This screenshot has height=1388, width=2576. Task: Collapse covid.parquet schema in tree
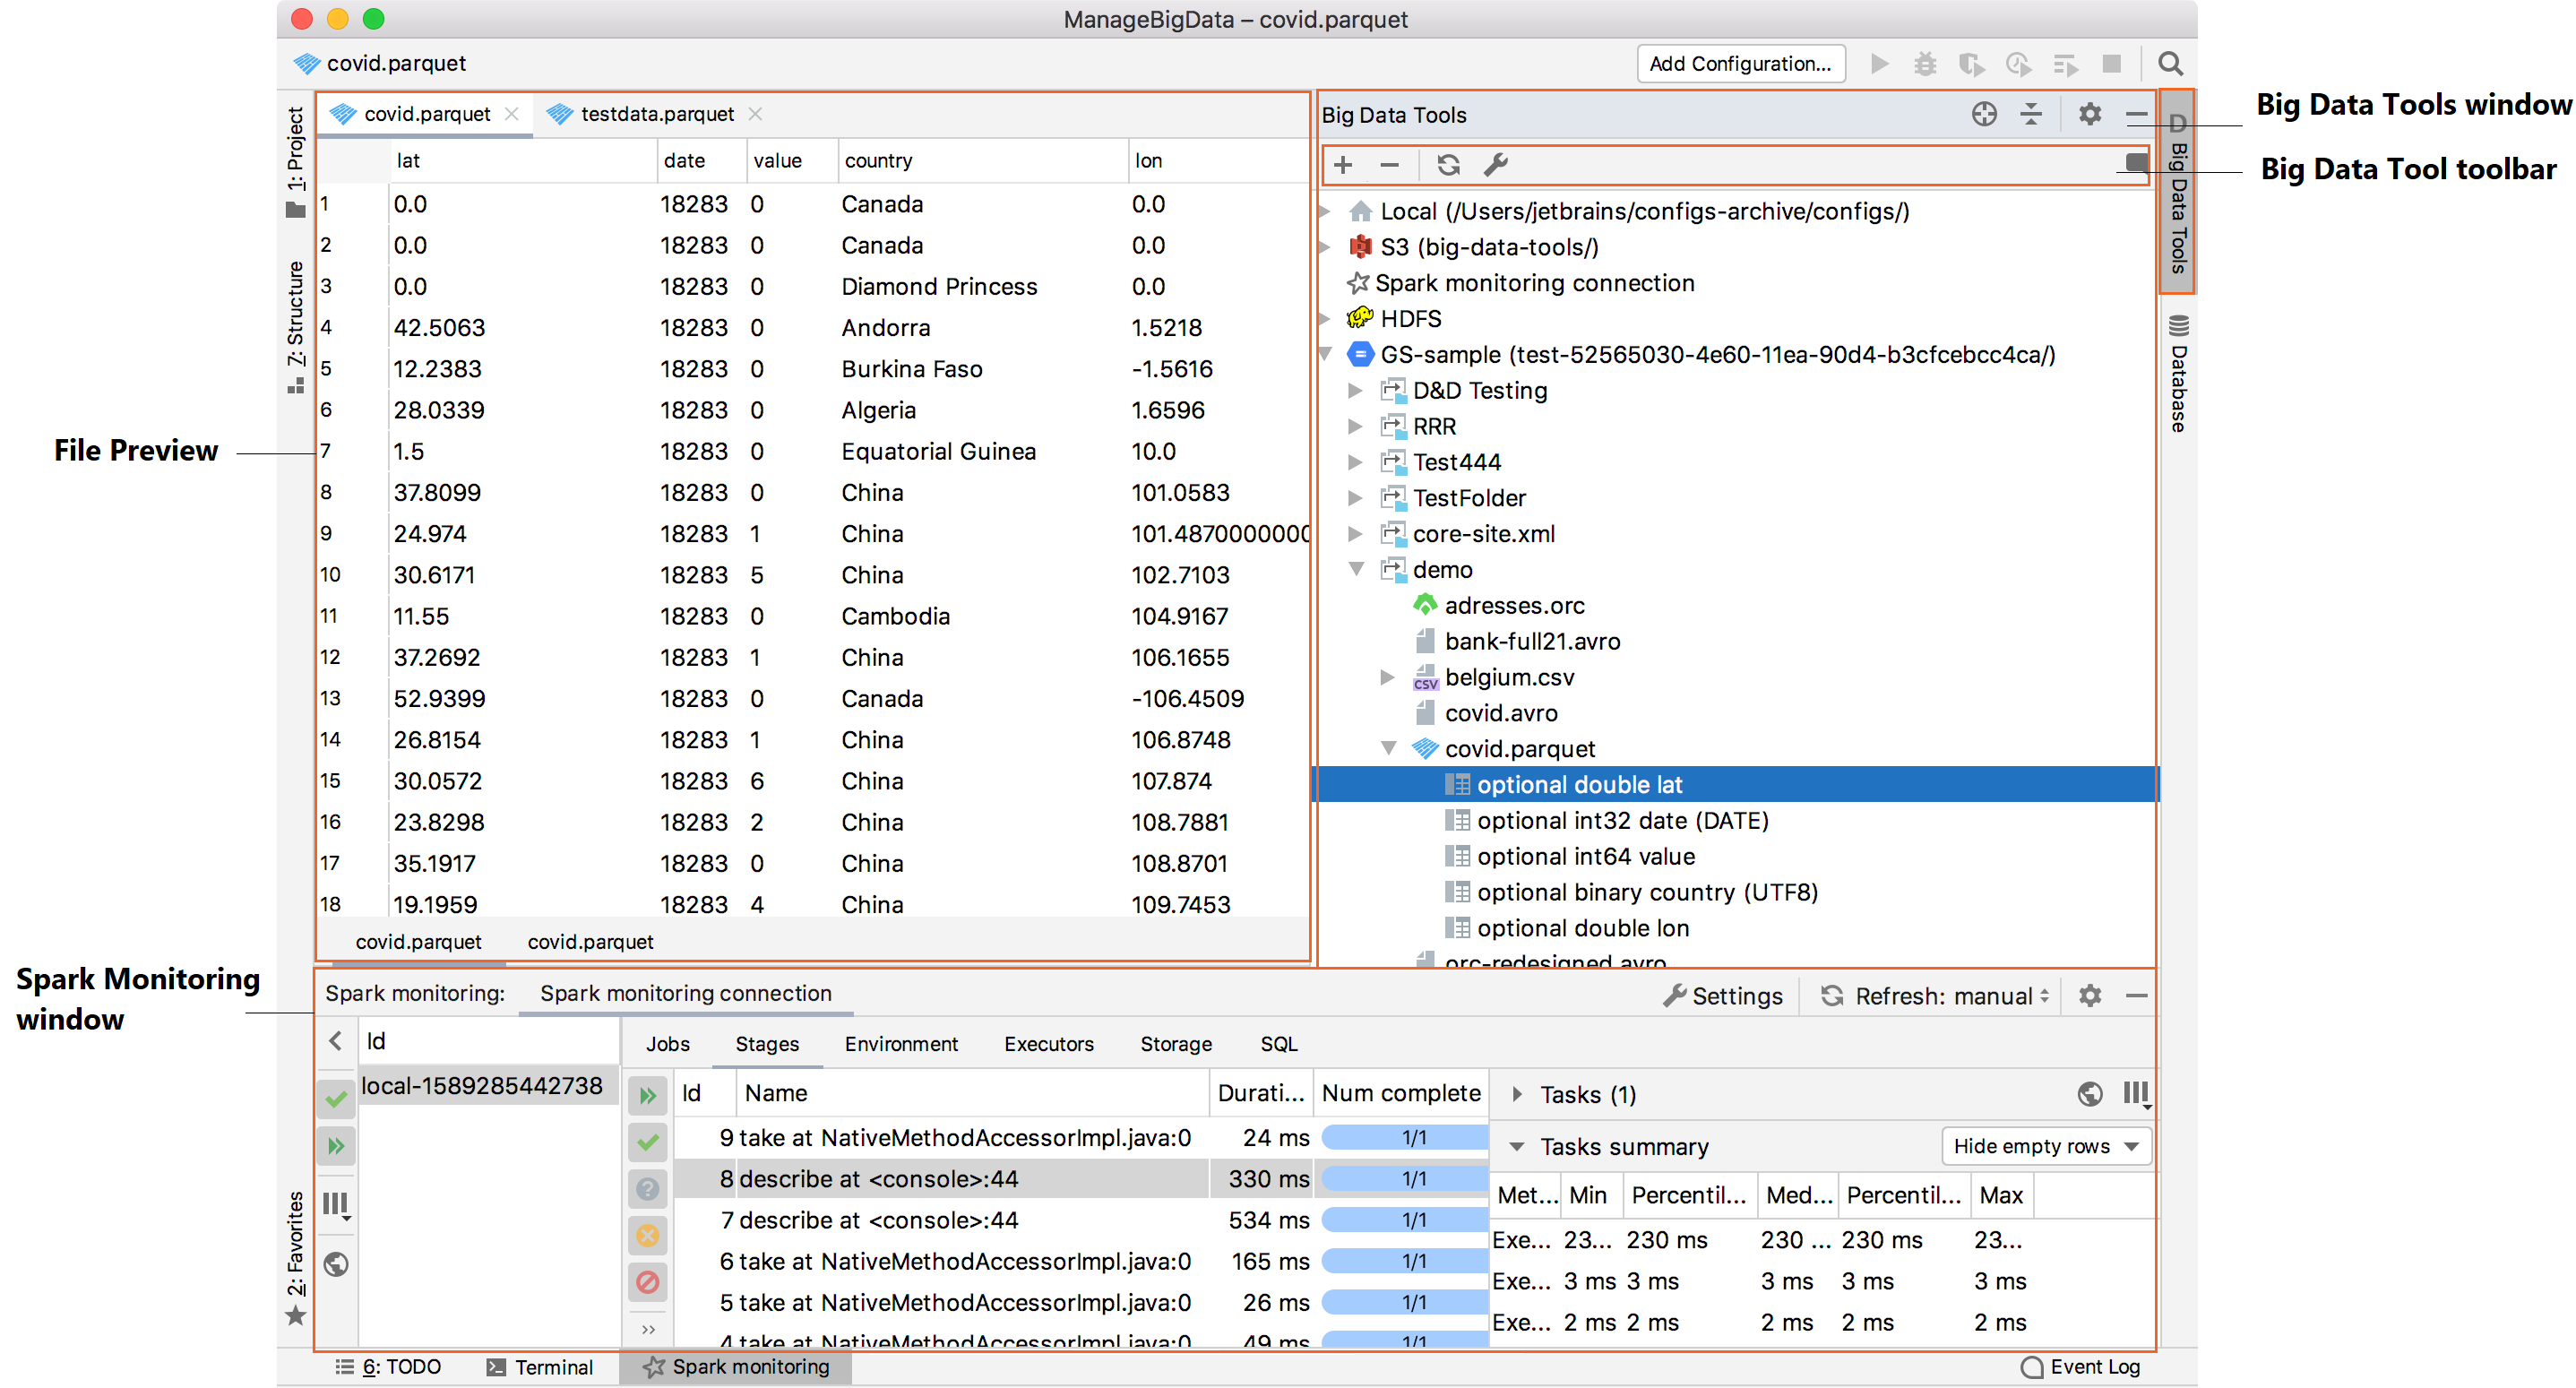1388,748
